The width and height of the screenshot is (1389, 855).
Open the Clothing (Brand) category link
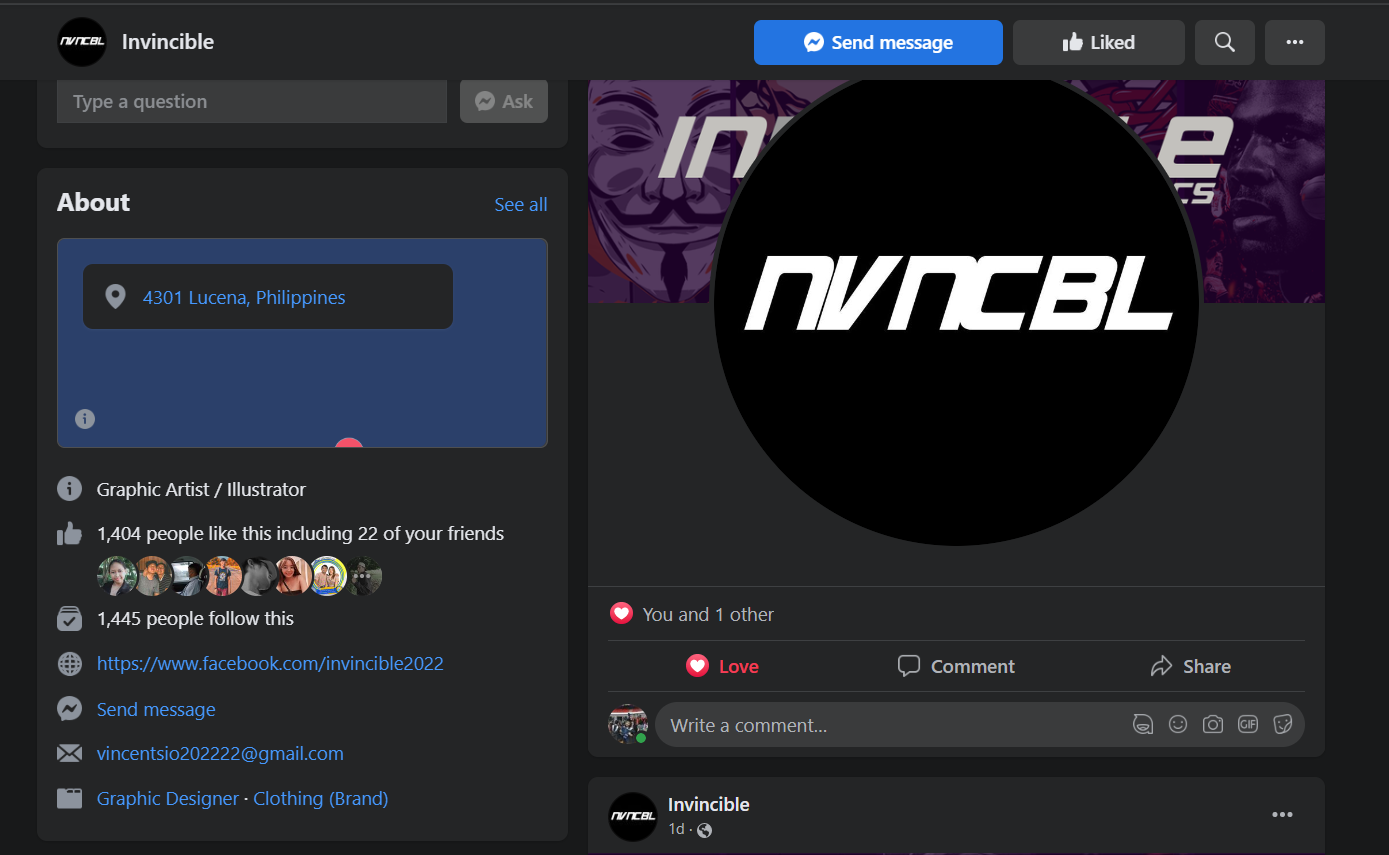click(x=320, y=798)
